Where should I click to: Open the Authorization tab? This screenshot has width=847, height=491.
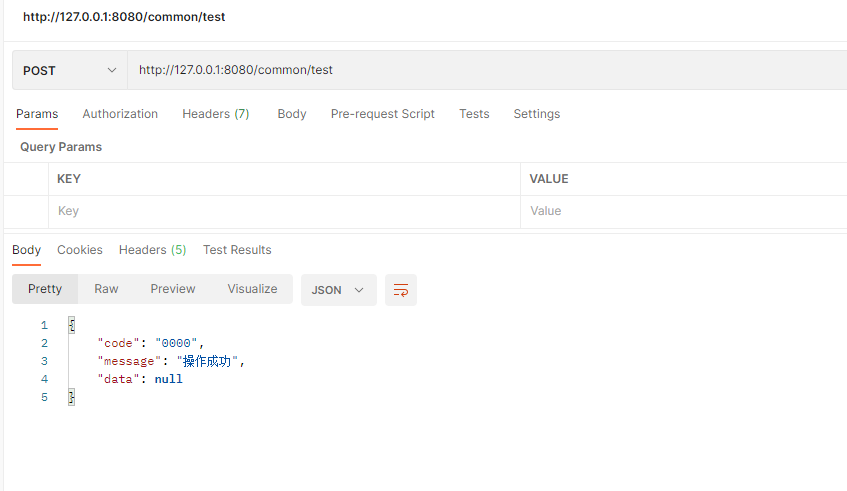pyautogui.click(x=120, y=114)
